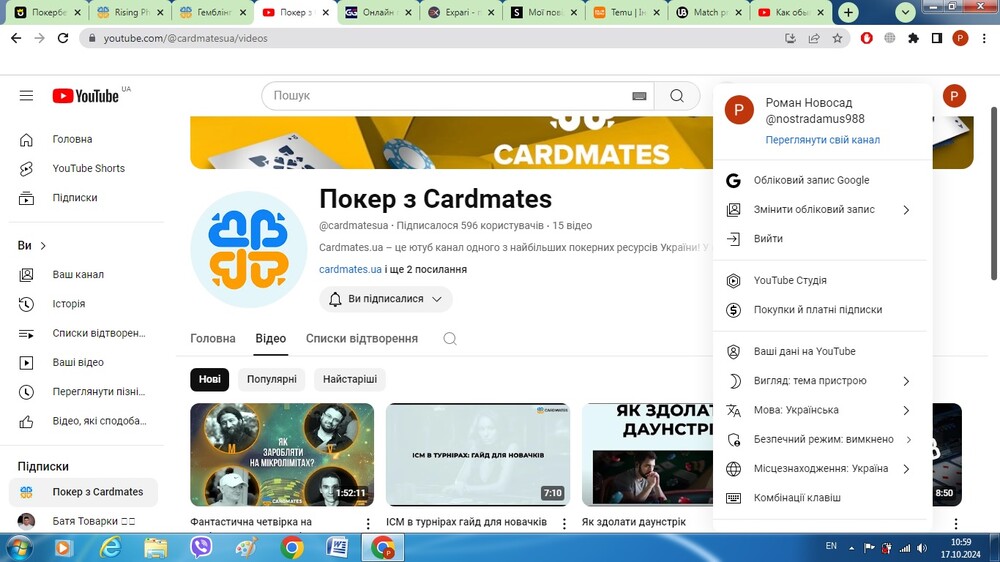This screenshot has height=562, width=1000.
Task: Select the Найстаріші filter chip
Action: 349,380
